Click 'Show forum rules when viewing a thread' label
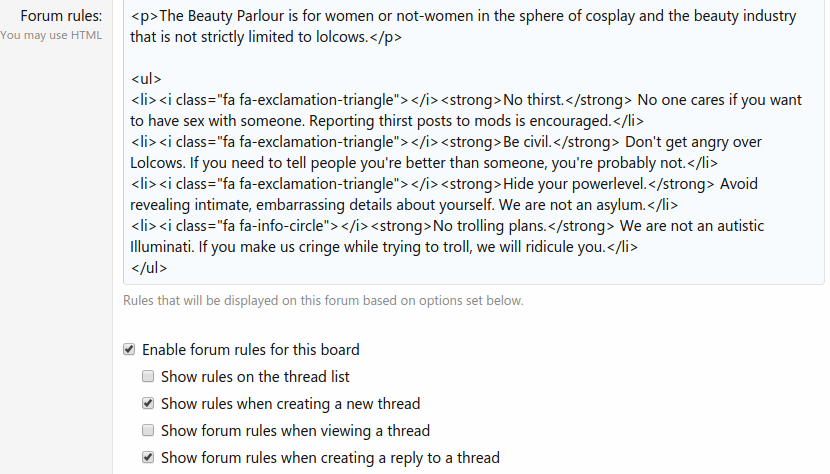Viewport: 830px width, 474px height. pyautogui.click(x=295, y=431)
